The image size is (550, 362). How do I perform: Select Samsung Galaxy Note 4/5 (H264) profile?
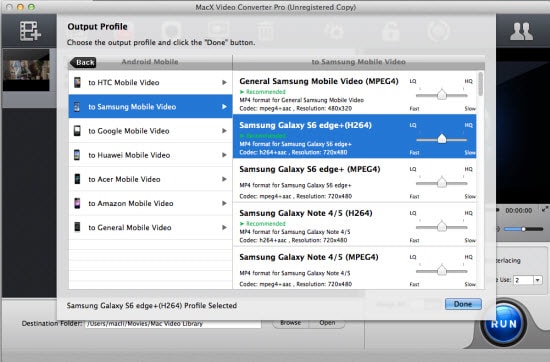(x=355, y=224)
